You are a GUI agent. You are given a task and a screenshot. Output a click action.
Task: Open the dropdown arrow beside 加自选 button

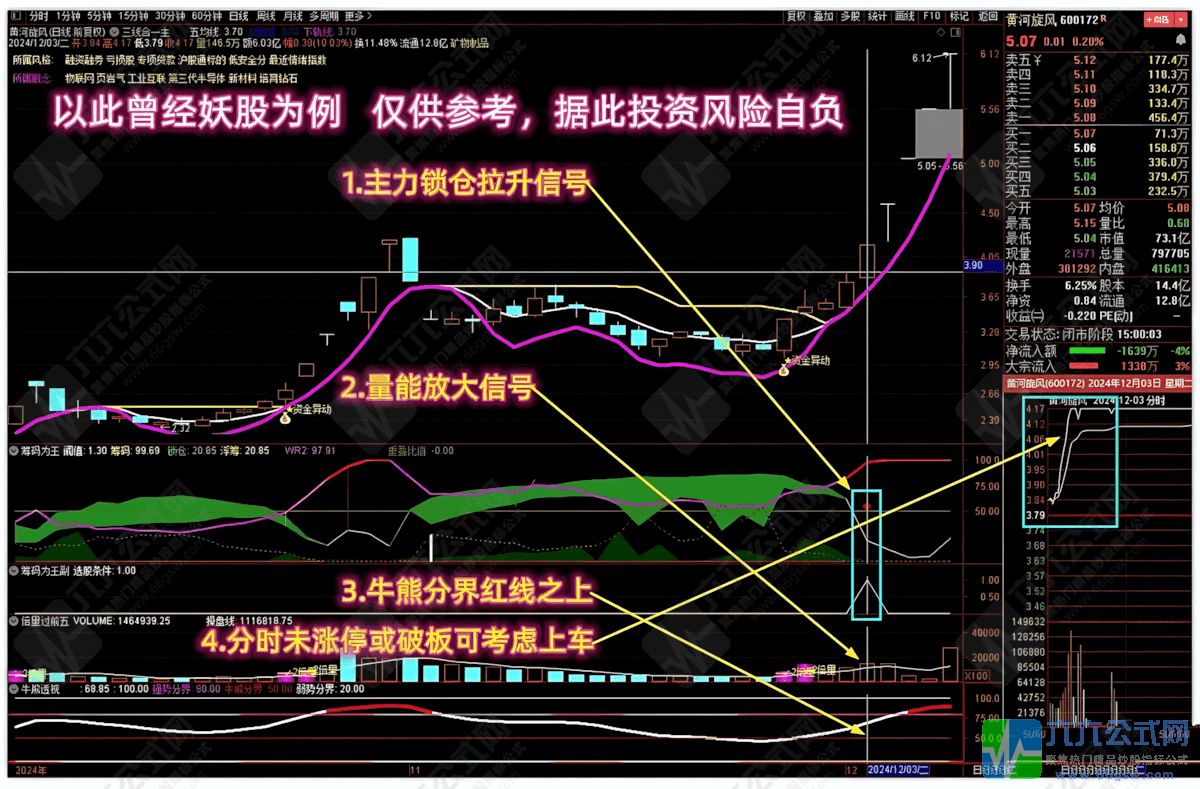click(x=1181, y=19)
